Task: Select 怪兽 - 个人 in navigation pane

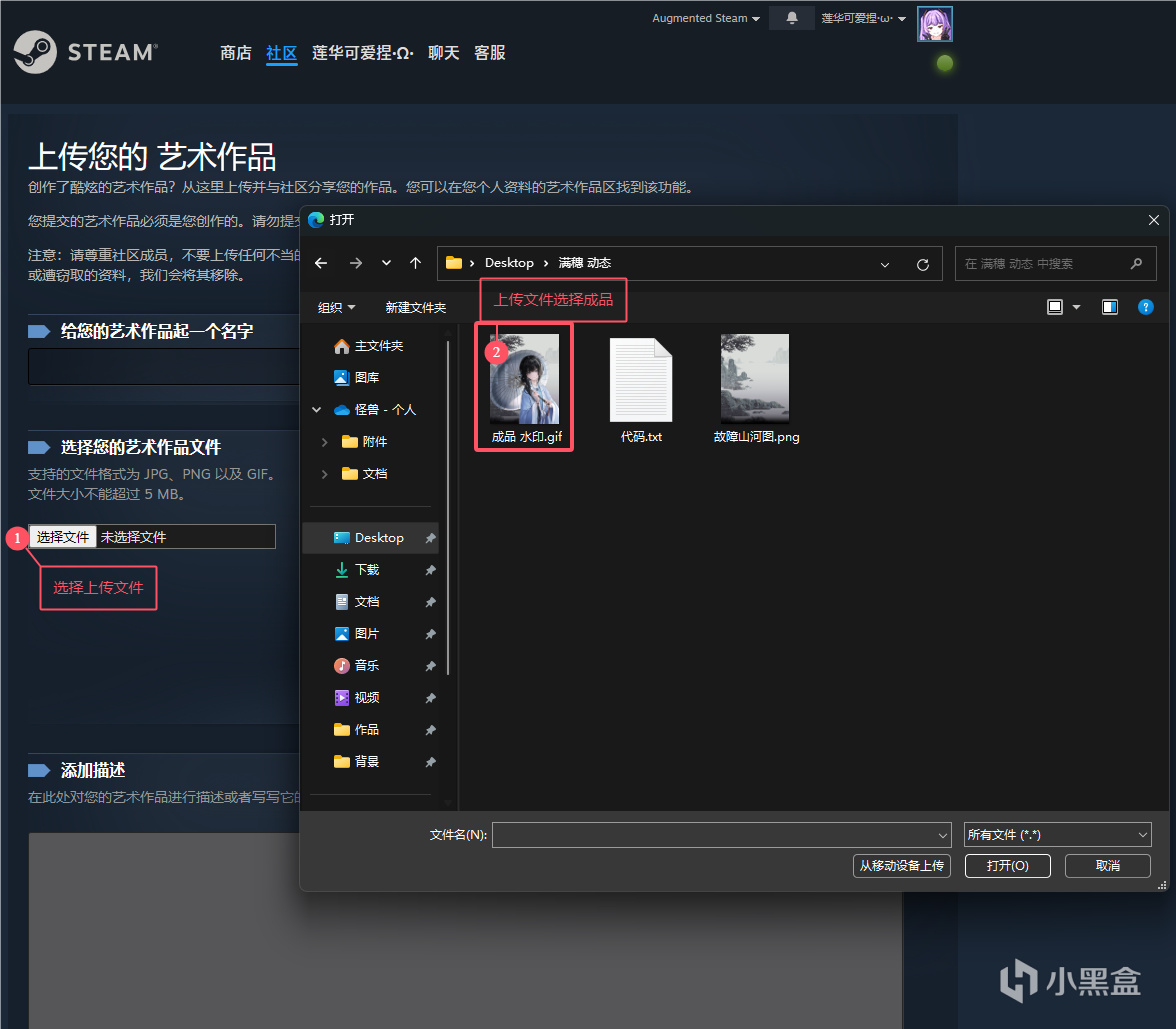Action: [375, 410]
